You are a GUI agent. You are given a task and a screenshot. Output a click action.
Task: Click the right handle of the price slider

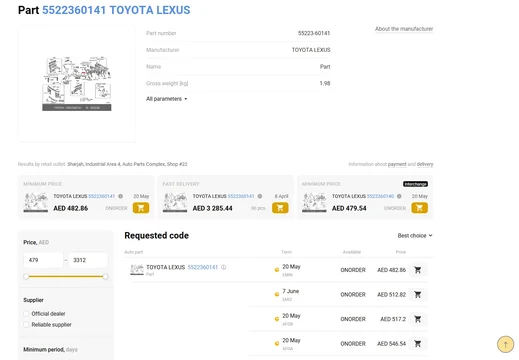105,276
